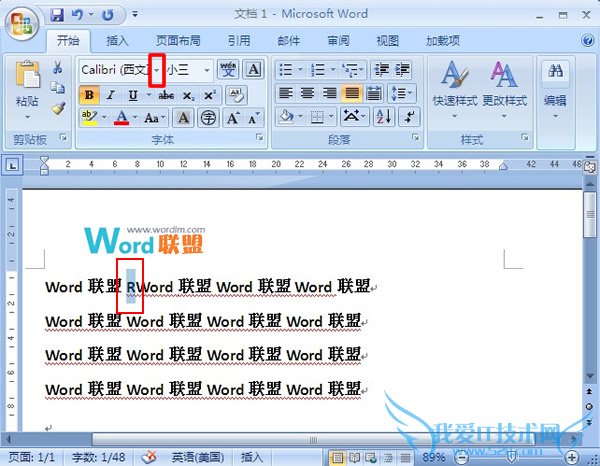This screenshot has height=466, width=600.
Task: Toggle subscript formatting
Action: (x=188, y=96)
